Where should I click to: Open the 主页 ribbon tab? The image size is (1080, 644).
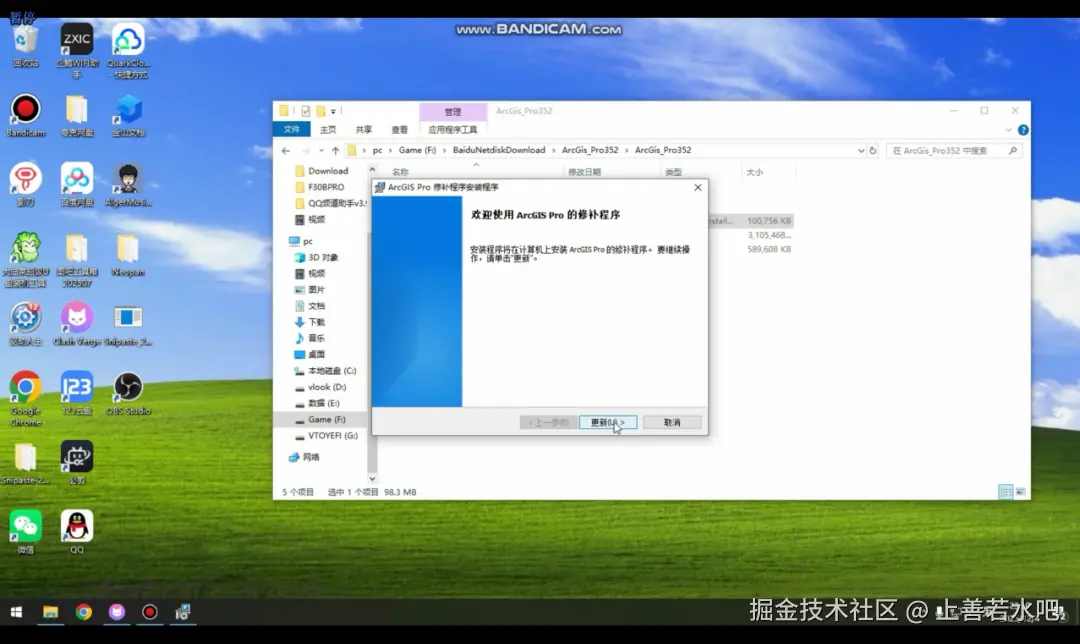327,129
